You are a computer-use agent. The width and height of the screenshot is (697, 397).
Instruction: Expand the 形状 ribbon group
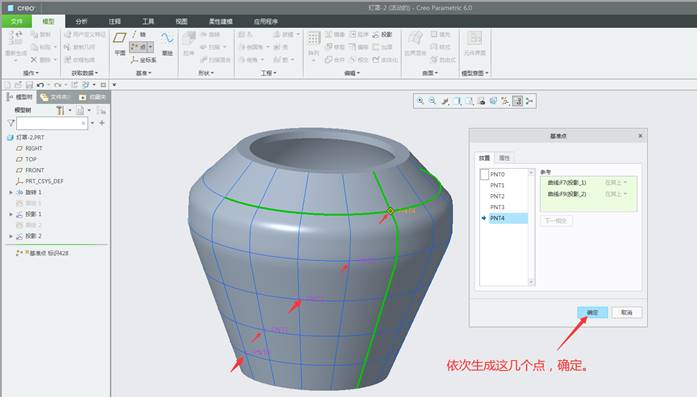point(206,72)
